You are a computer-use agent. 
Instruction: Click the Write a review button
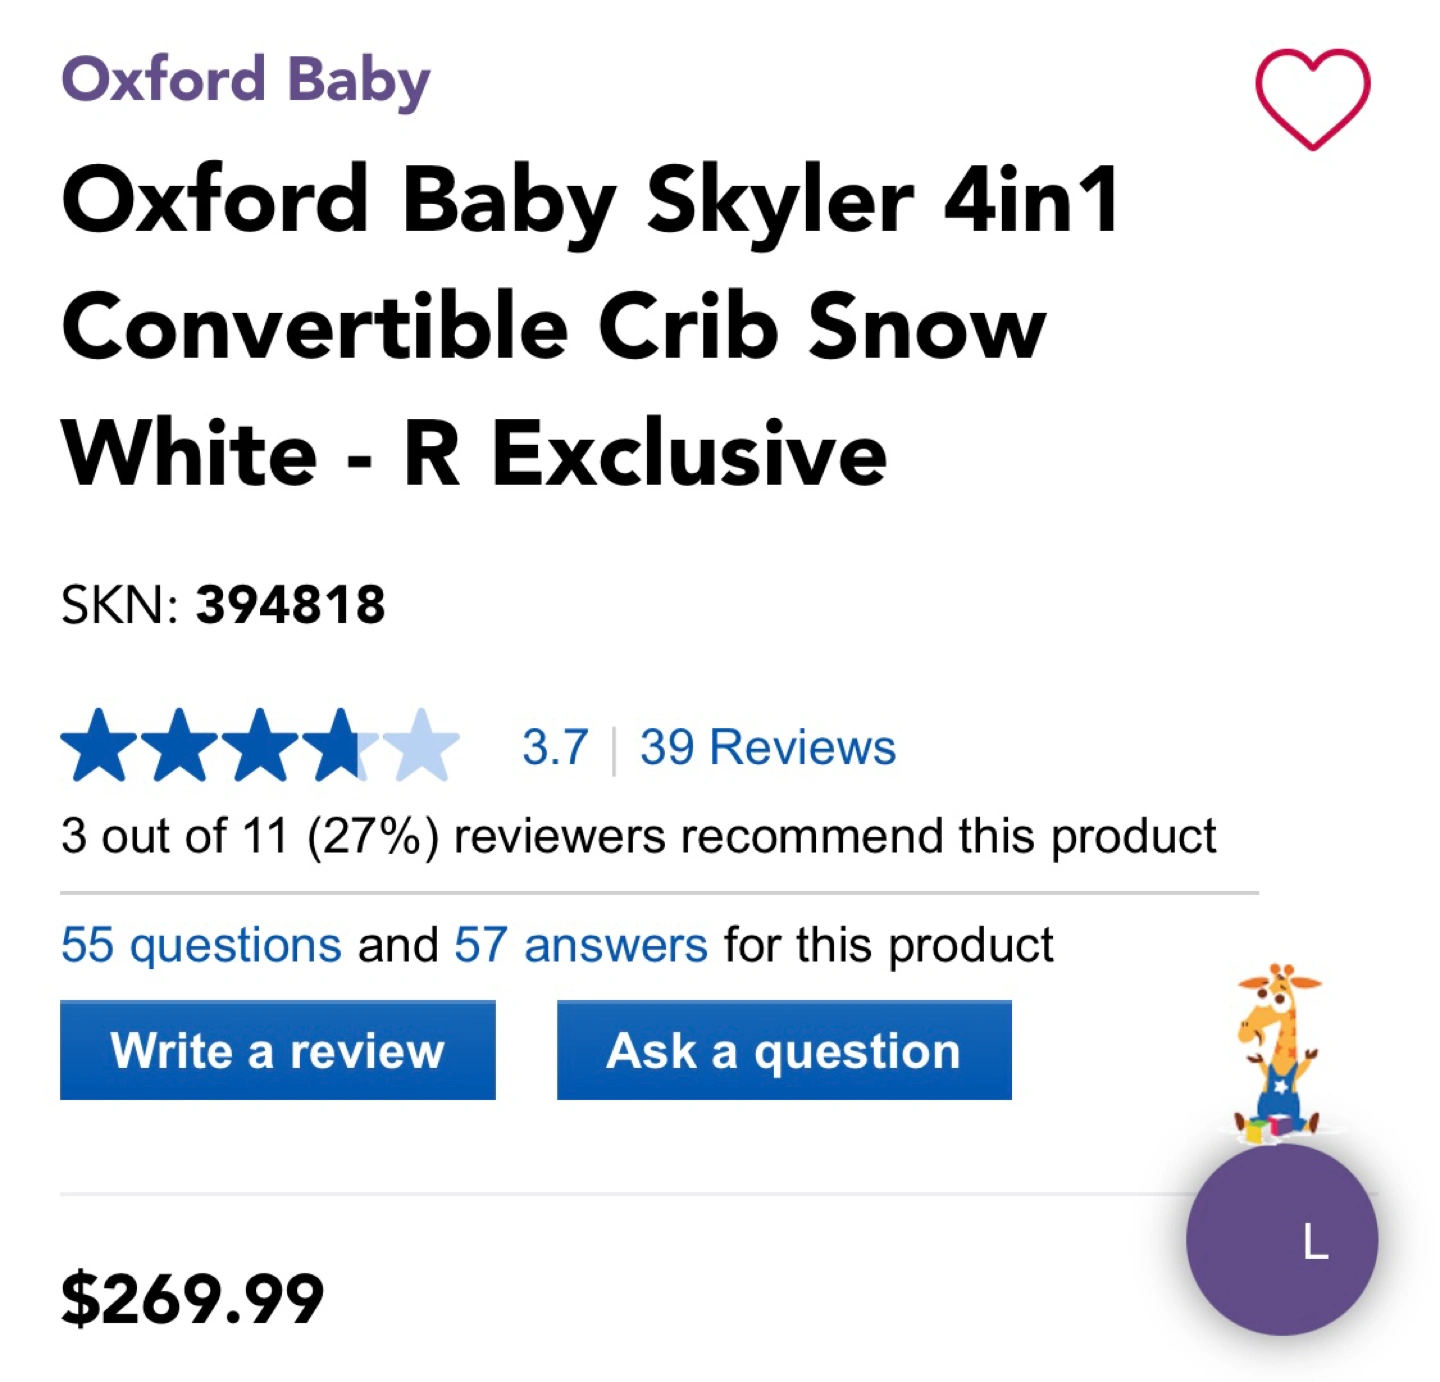[278, 1050]
